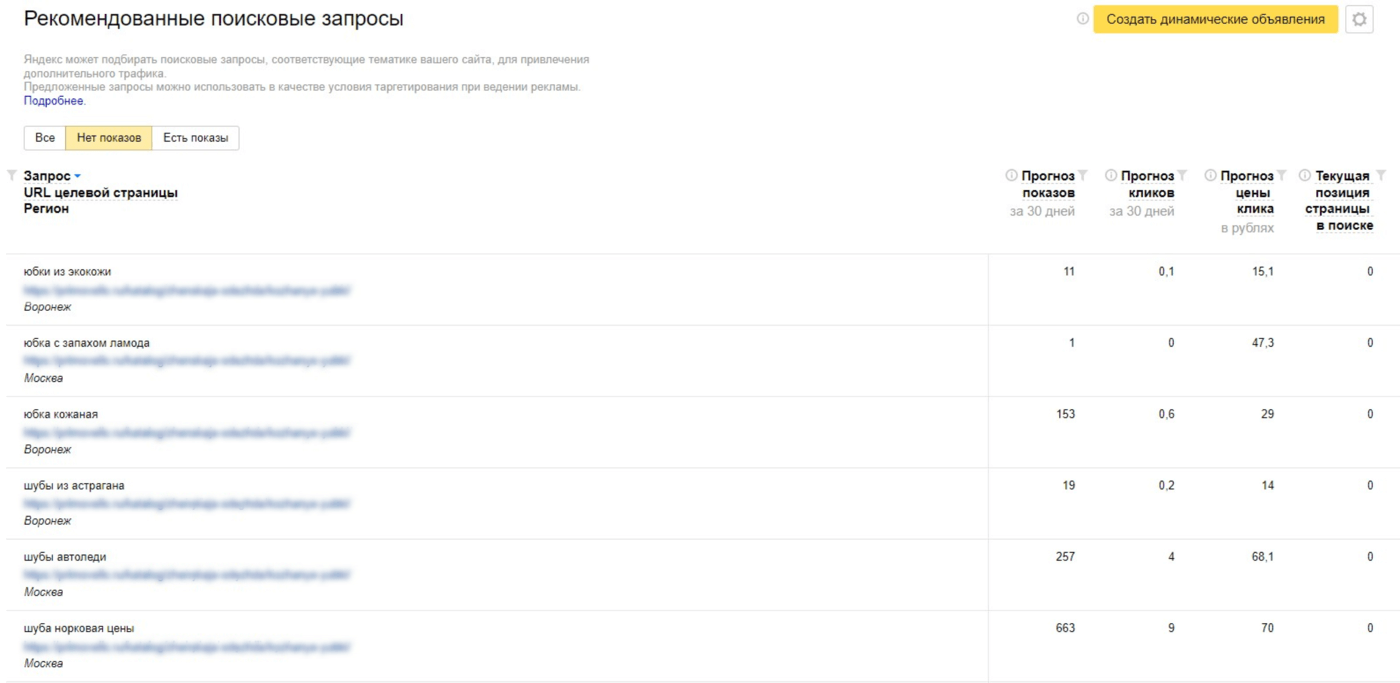Click info icon beside Прогноз кликов
Screen dimensions: 1400x683
1111,176
